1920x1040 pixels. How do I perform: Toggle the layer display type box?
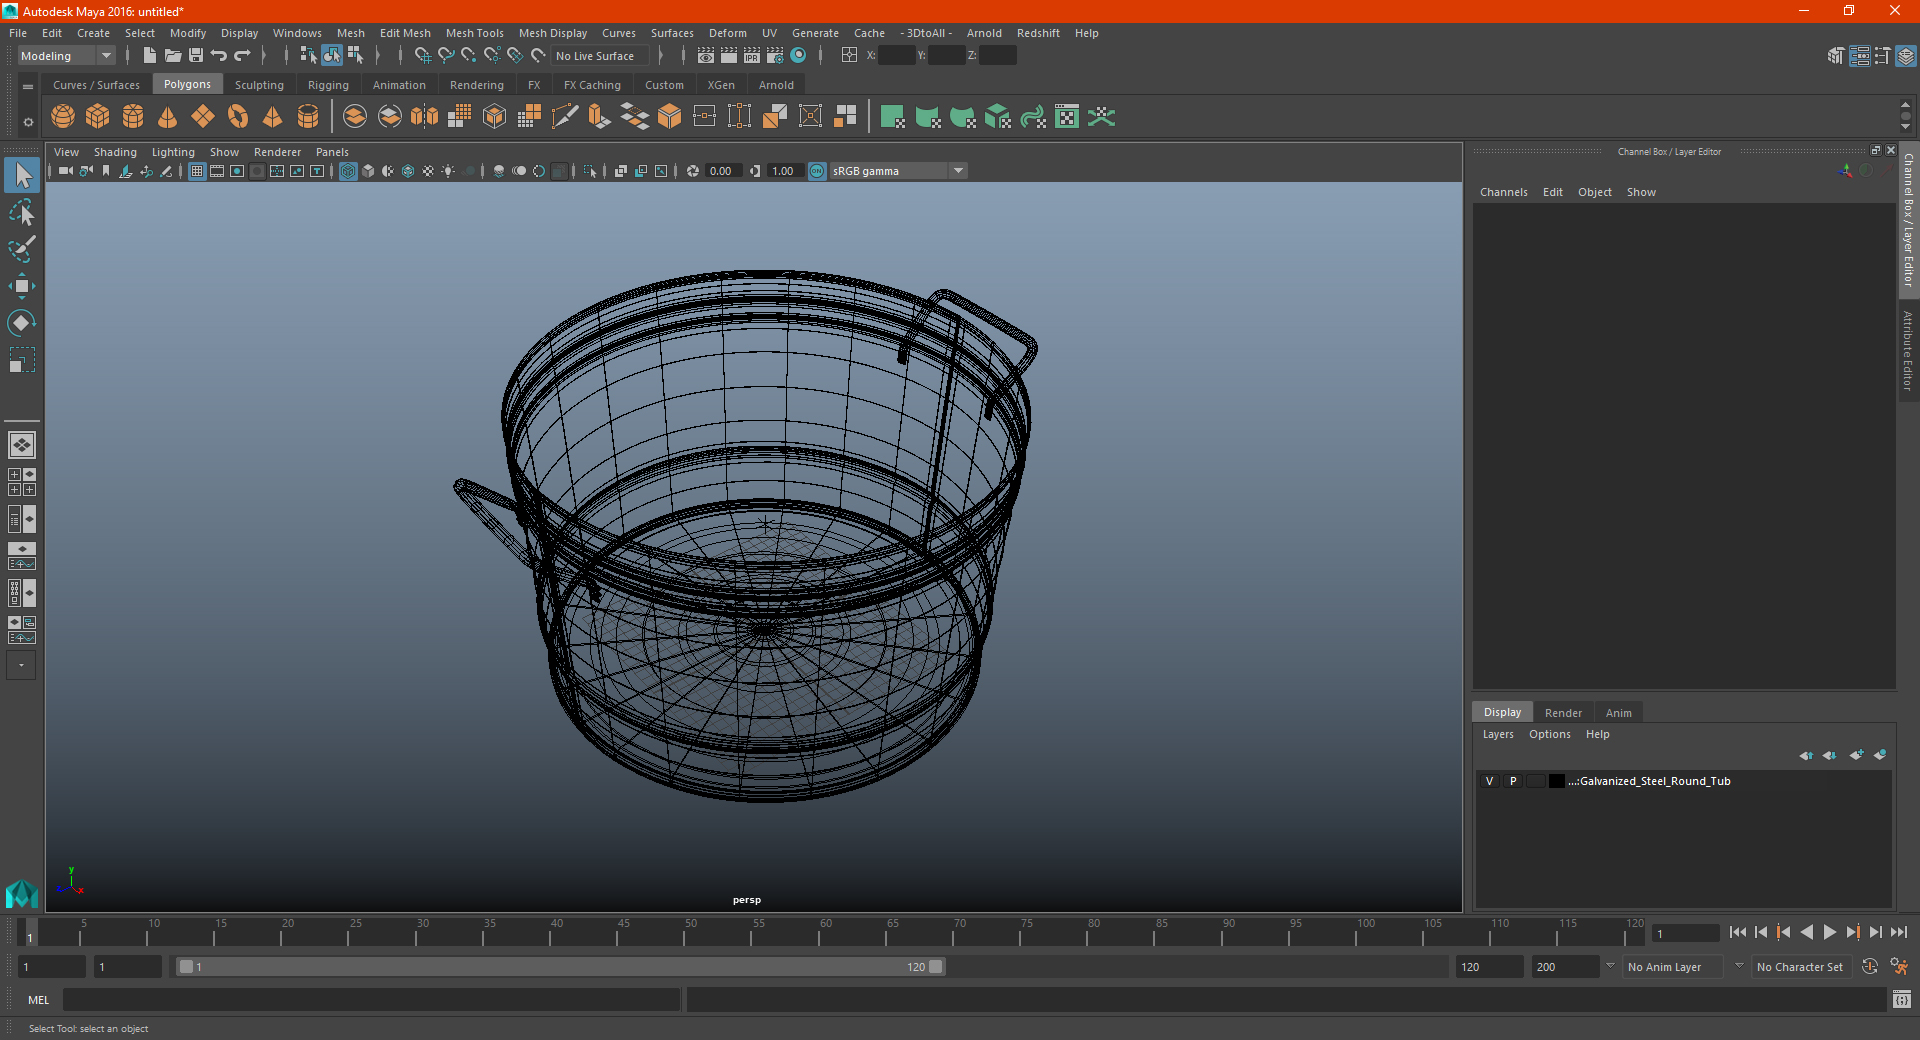1536,781
